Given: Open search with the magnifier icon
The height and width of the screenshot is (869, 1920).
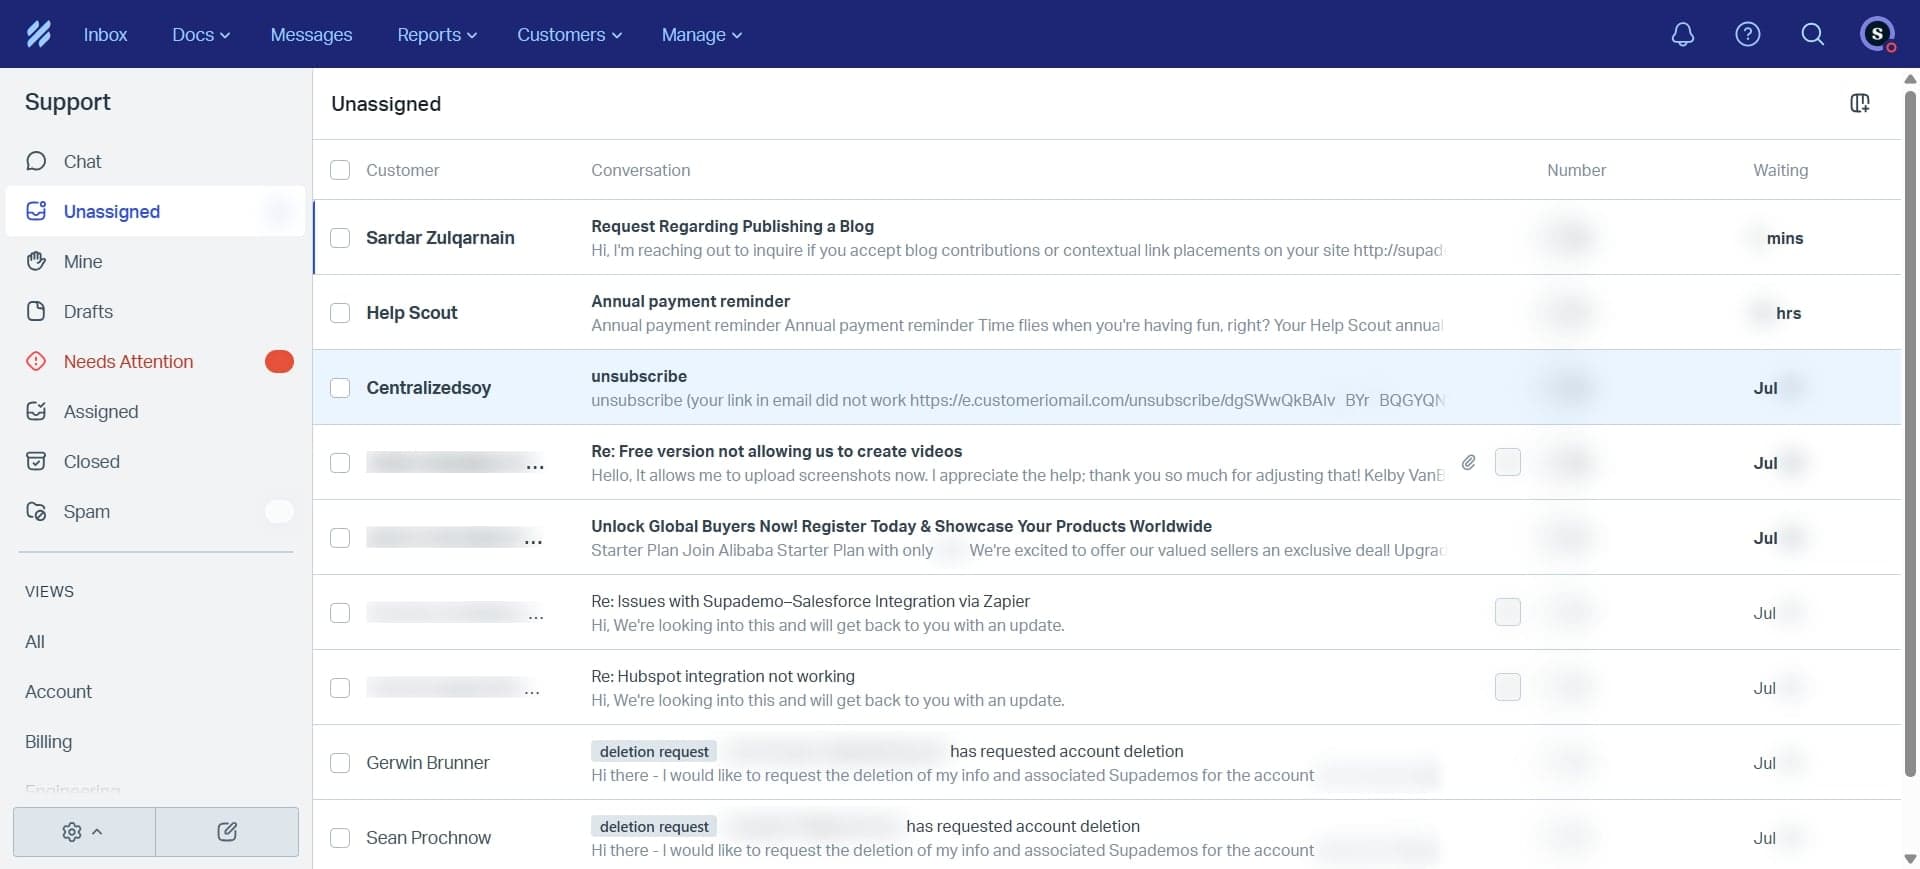Looking at the screenshot, I should tap(1812, 35).
